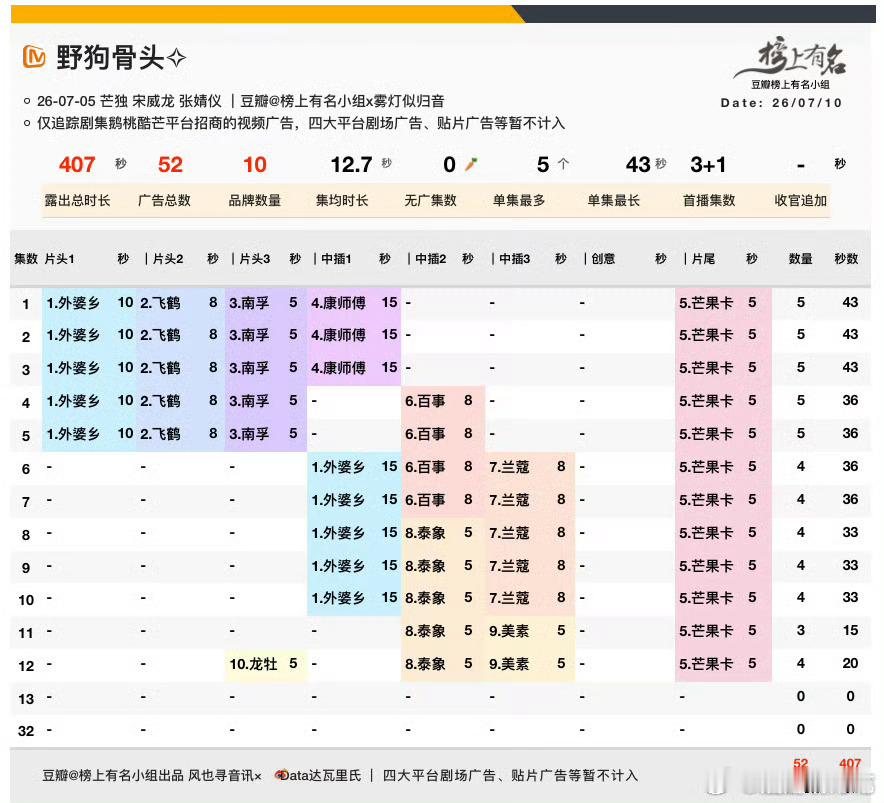This screenshot has width=884, height=803.
Task: Click 4.康师傅 in episode 1 row
Action: point(338,303)
